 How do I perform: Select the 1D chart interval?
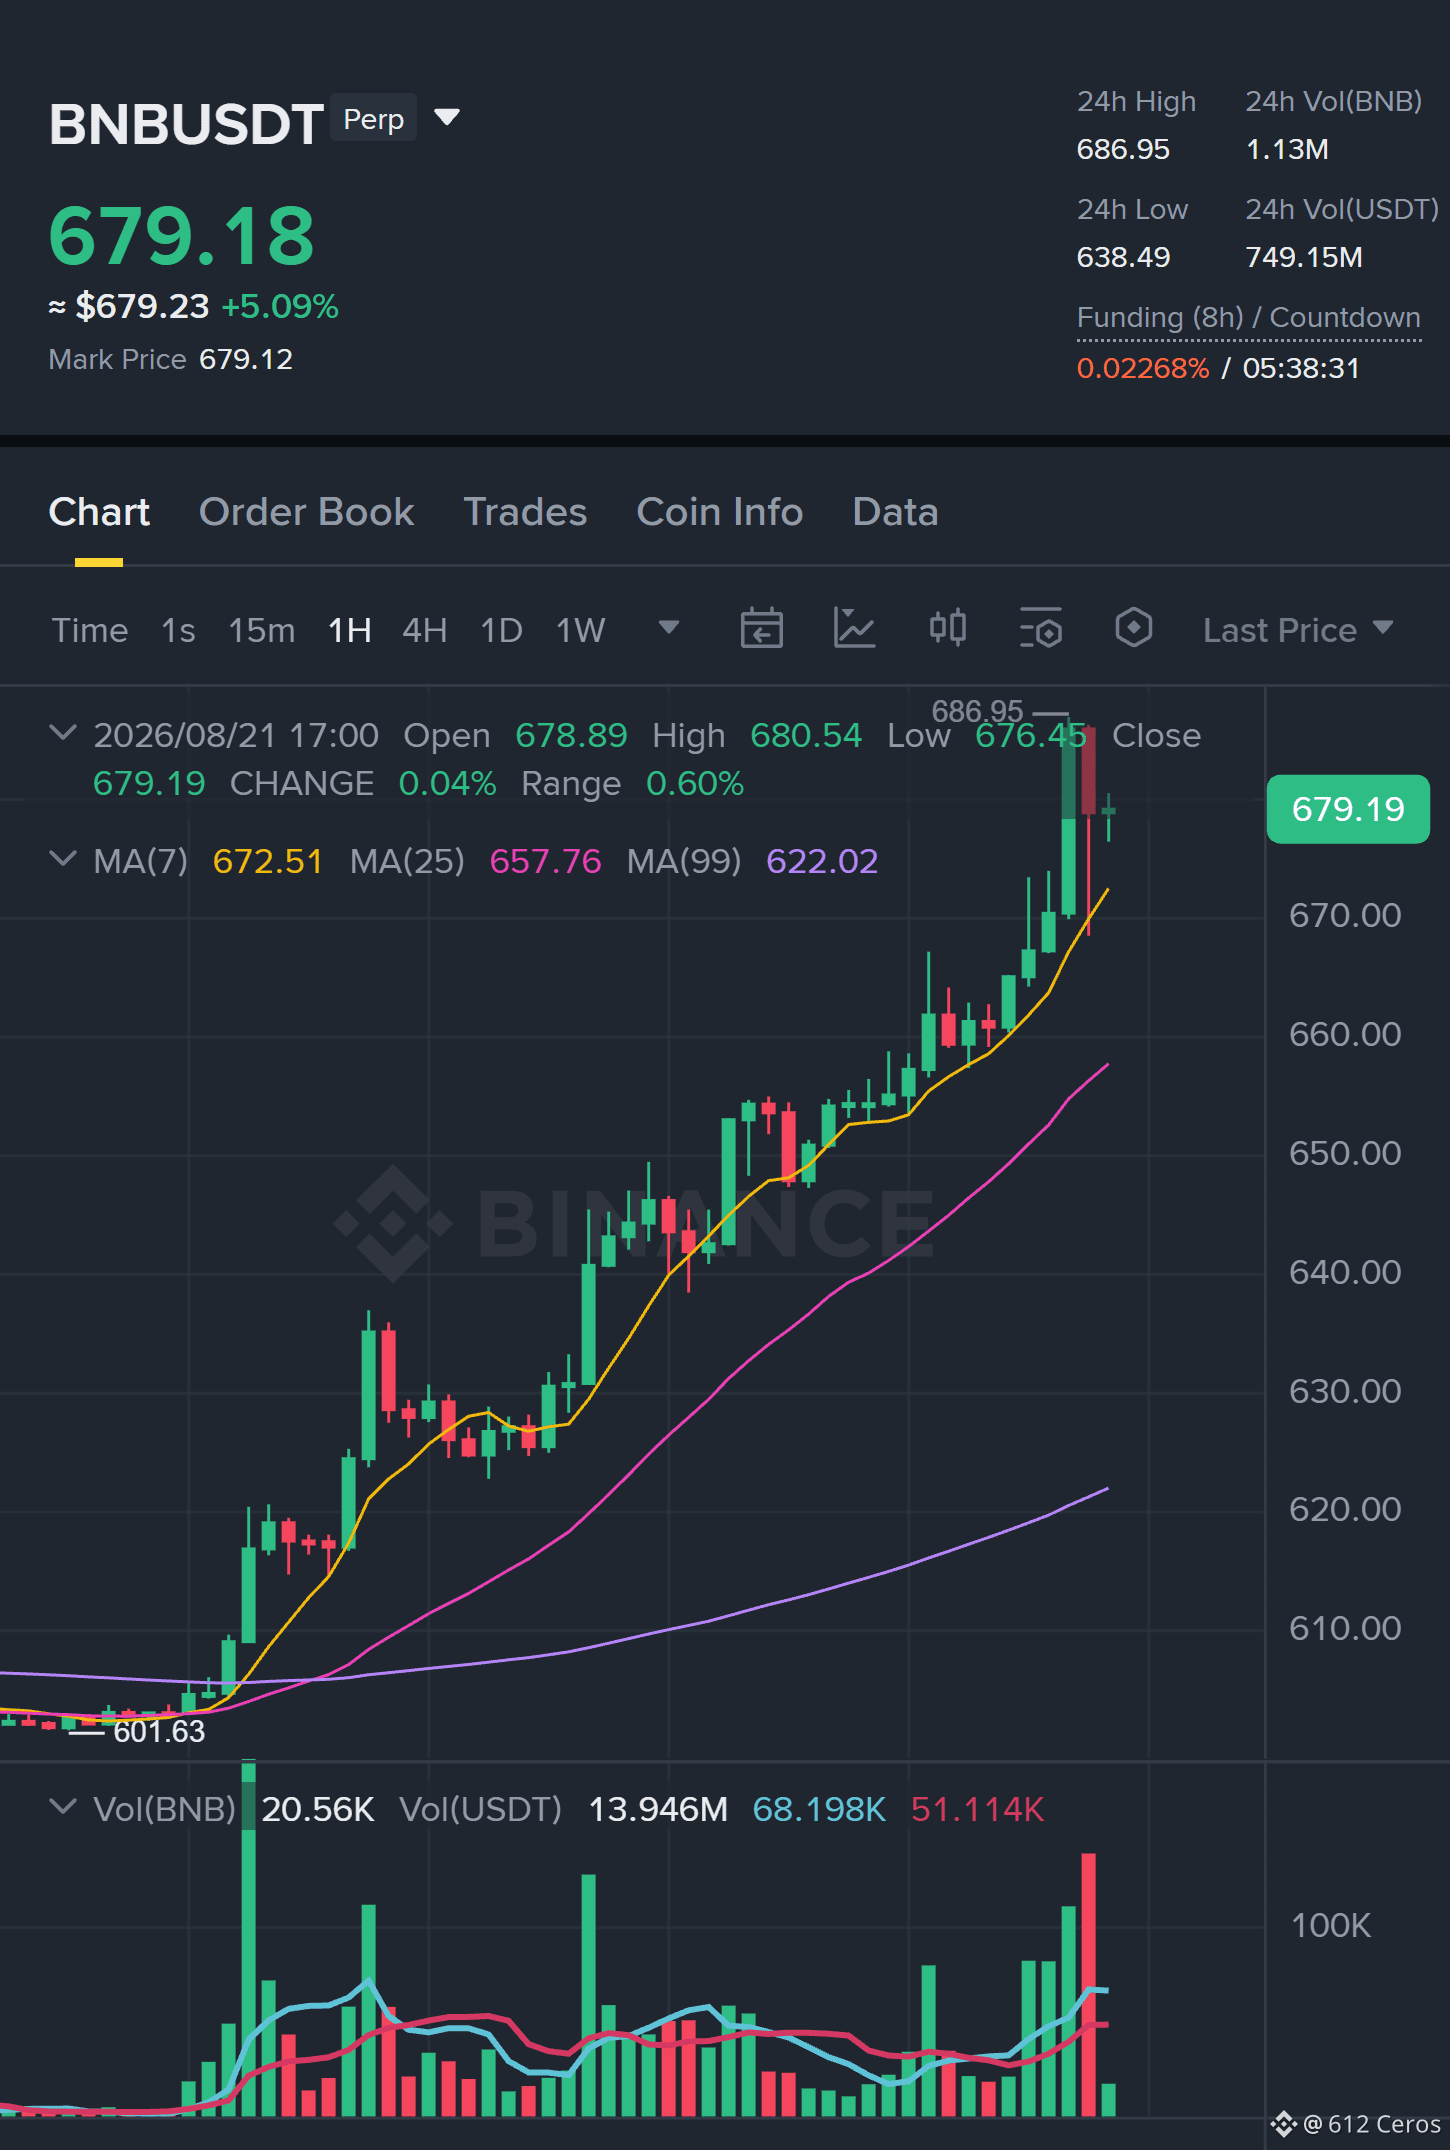click(x=502, y=630)
